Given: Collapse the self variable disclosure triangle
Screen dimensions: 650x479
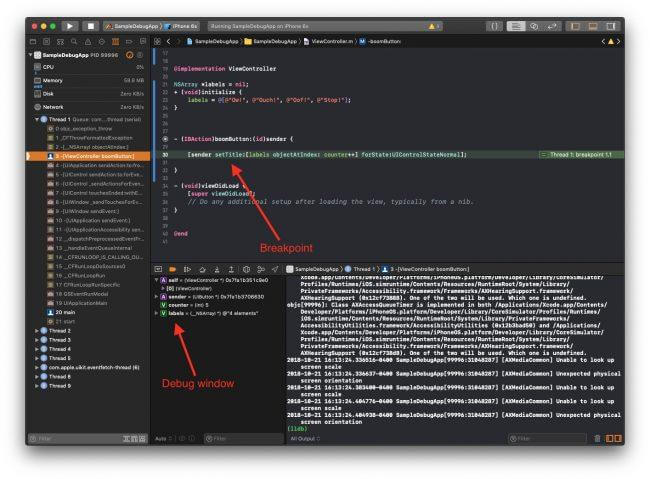Looking at the screenshot, I should pyautogui.click(x=156, y=280).
